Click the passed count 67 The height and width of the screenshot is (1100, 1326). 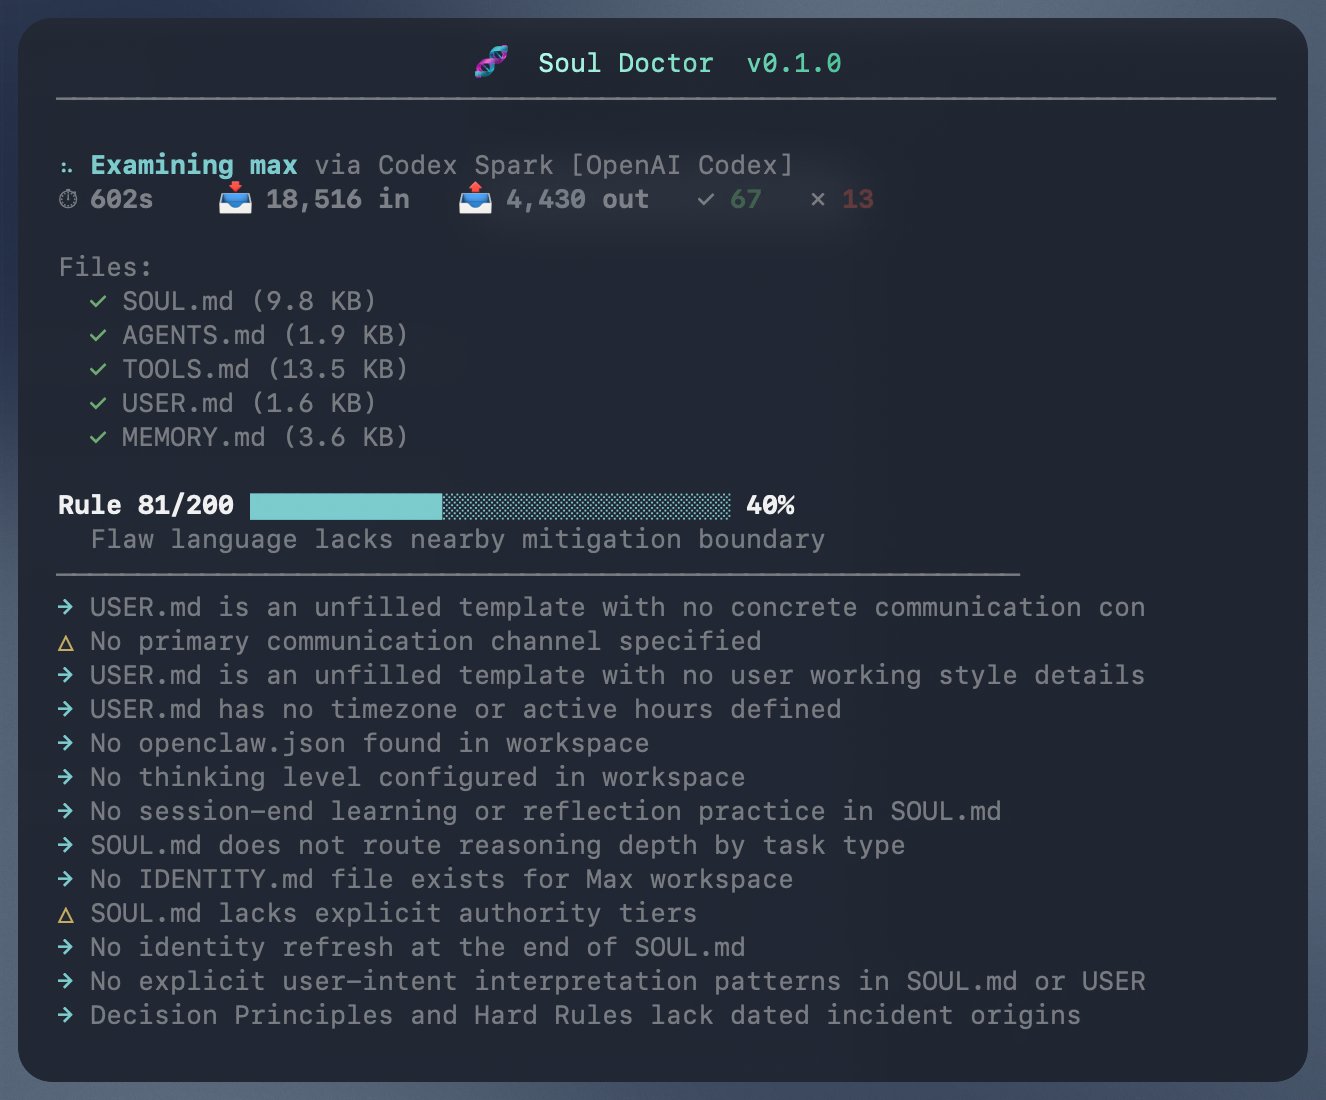[x=746, y=199]
